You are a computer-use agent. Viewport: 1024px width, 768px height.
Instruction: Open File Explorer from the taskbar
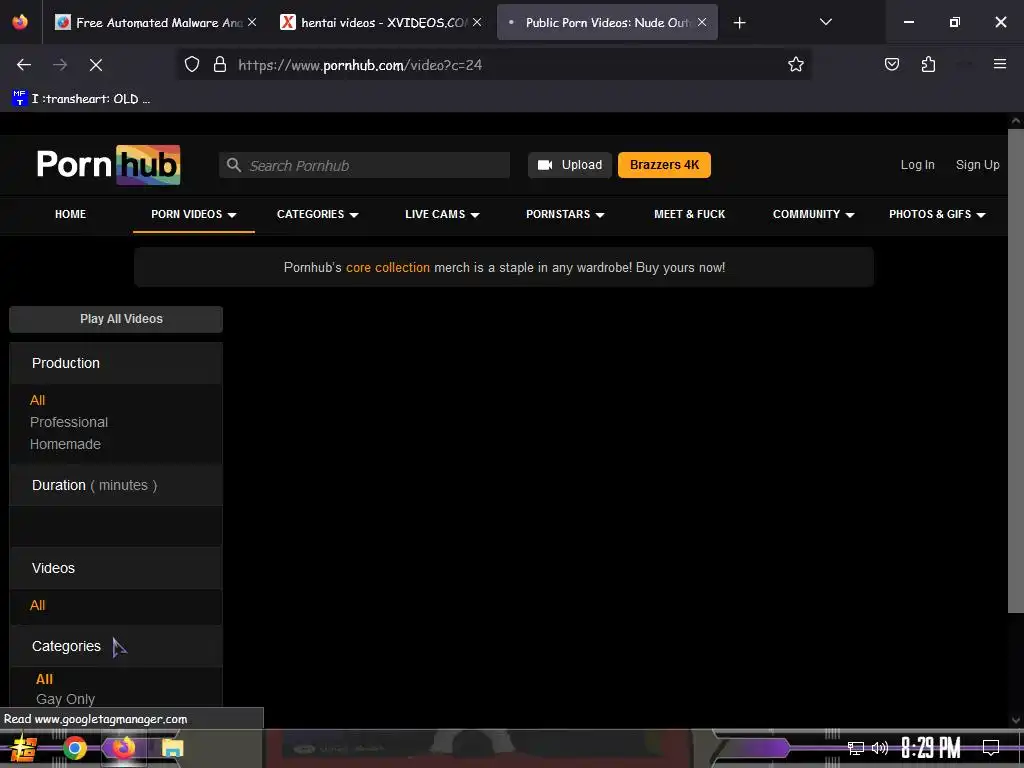[172, 748]
